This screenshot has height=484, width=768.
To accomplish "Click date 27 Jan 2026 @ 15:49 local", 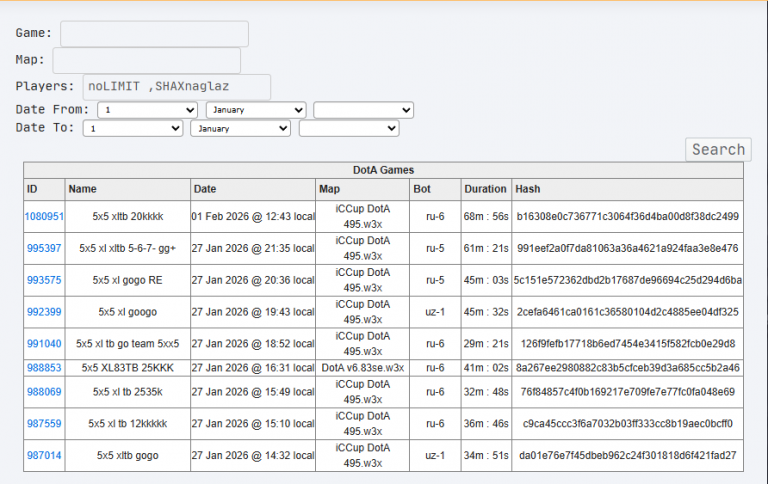I will tap(253, 392).
